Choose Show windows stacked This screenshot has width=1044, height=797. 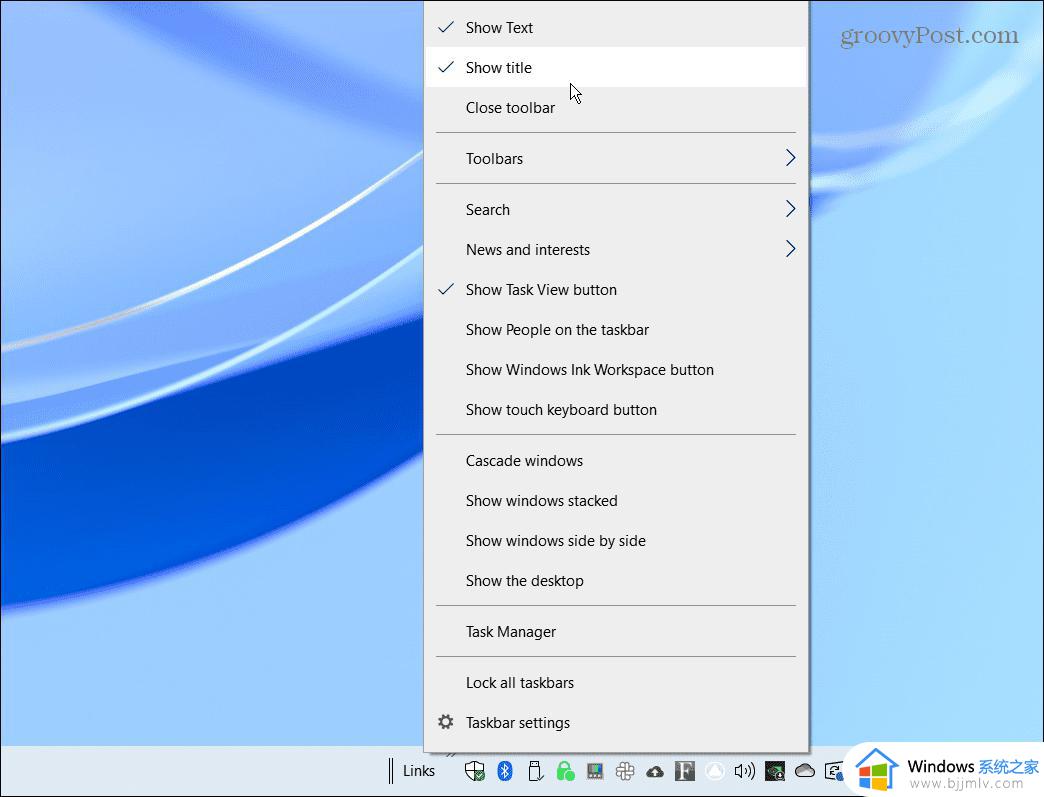point(616,501)
